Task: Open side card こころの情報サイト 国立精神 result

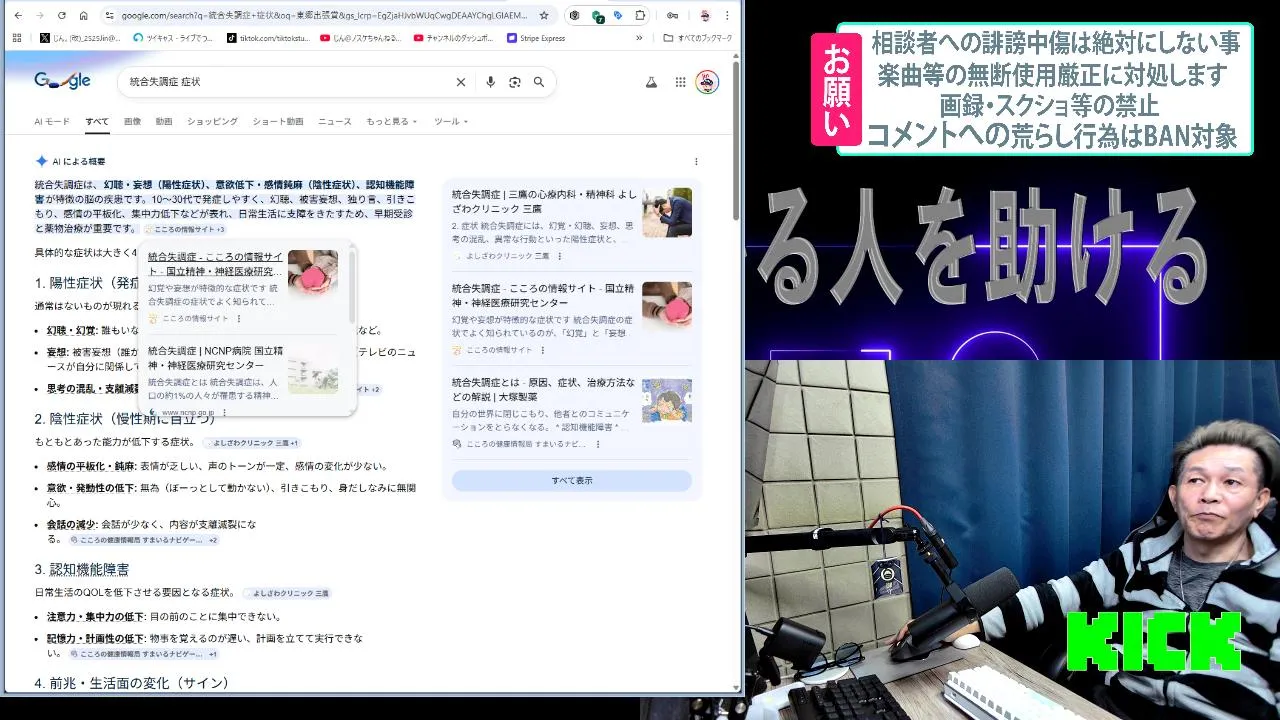Action: coord(572,318)
